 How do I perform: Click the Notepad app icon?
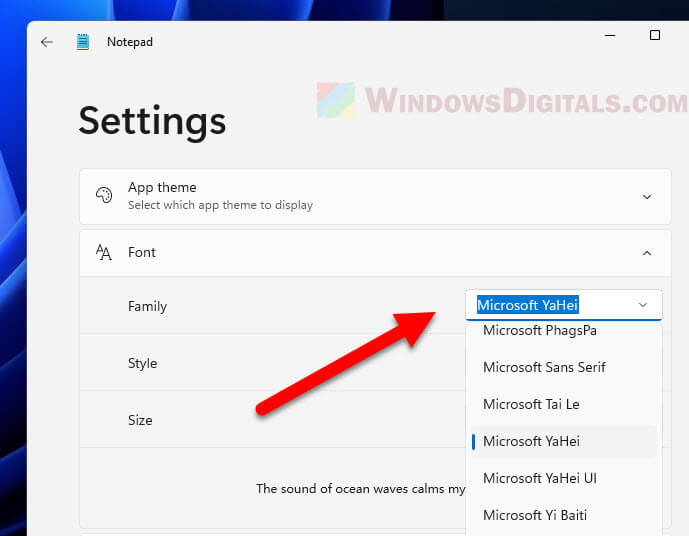click(x=83, y=42)
